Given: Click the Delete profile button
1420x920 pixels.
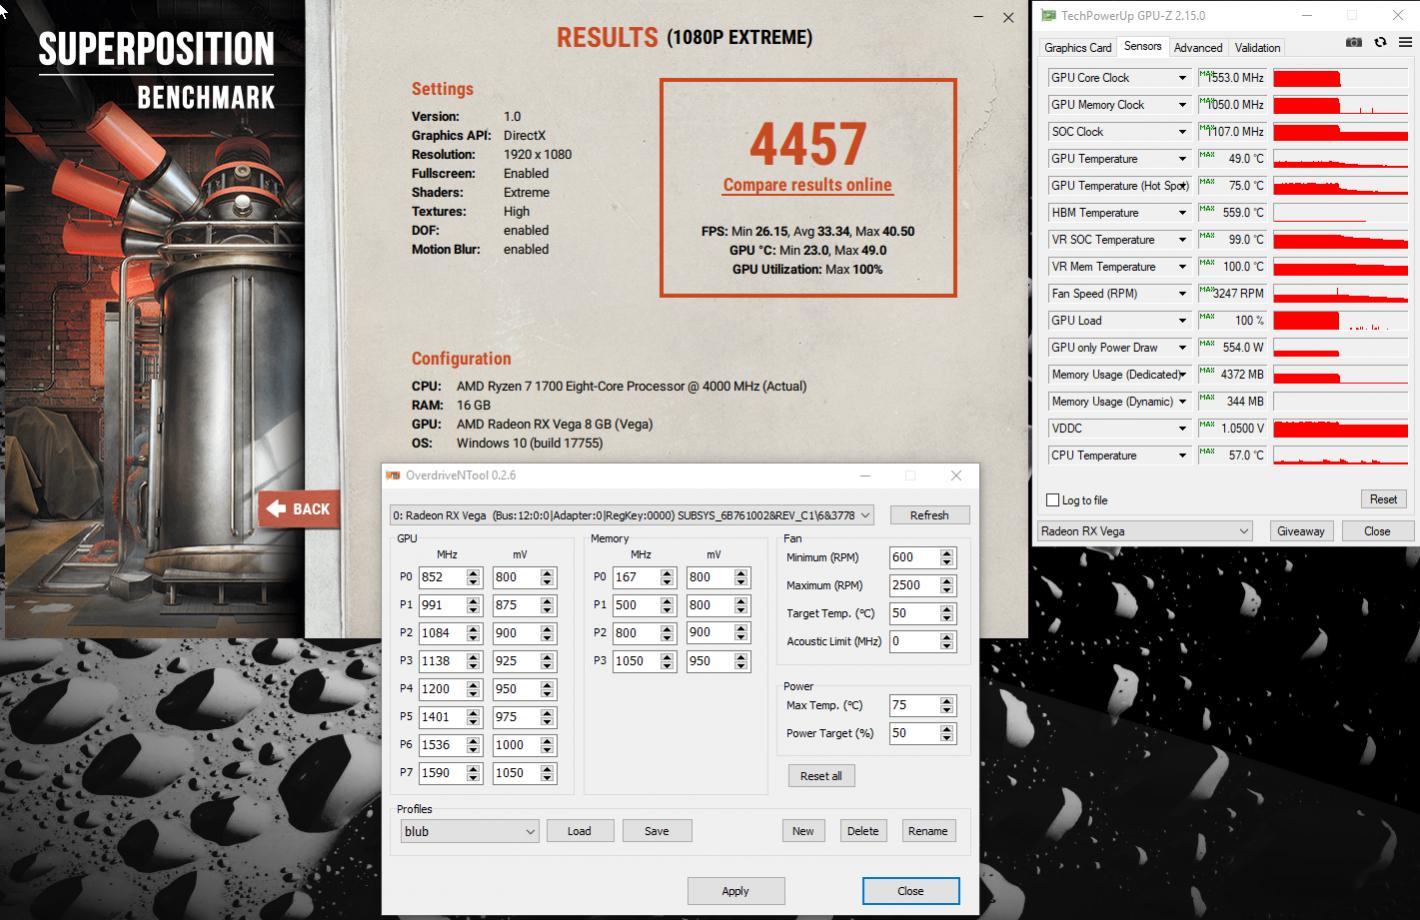Looking at the screenshot, I should 863,831.
